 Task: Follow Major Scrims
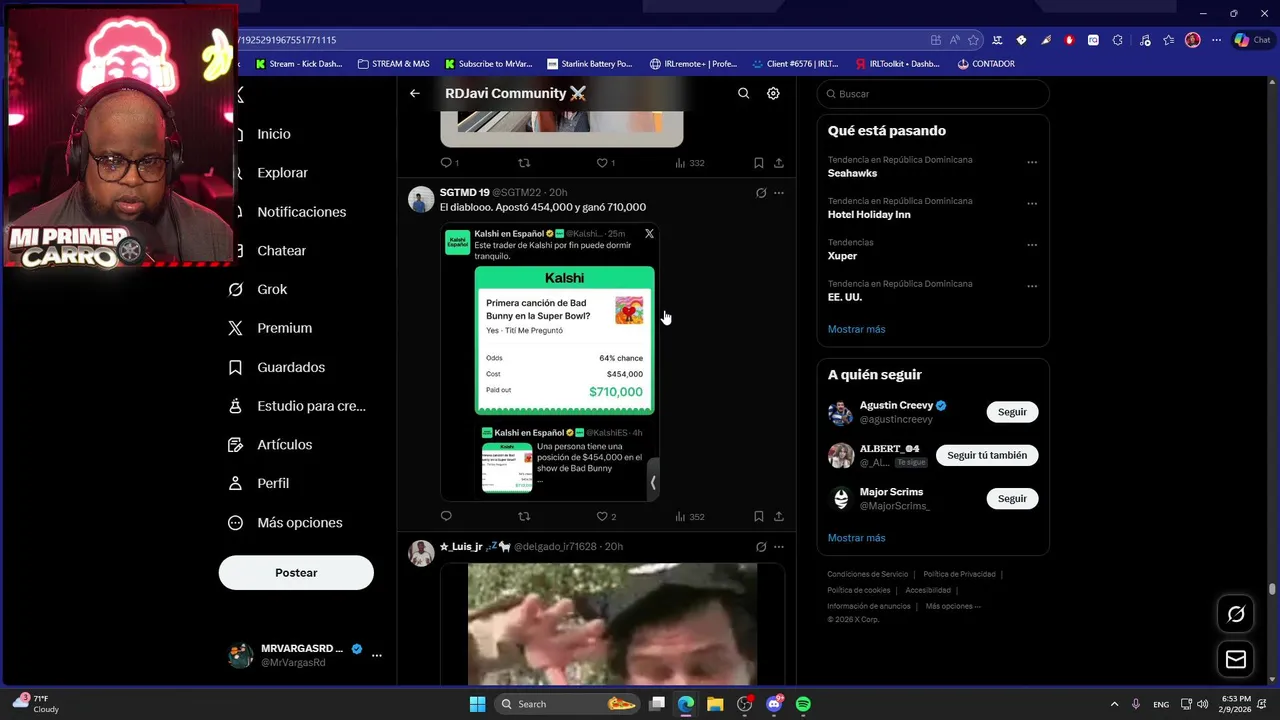(x=1012, y=498)
